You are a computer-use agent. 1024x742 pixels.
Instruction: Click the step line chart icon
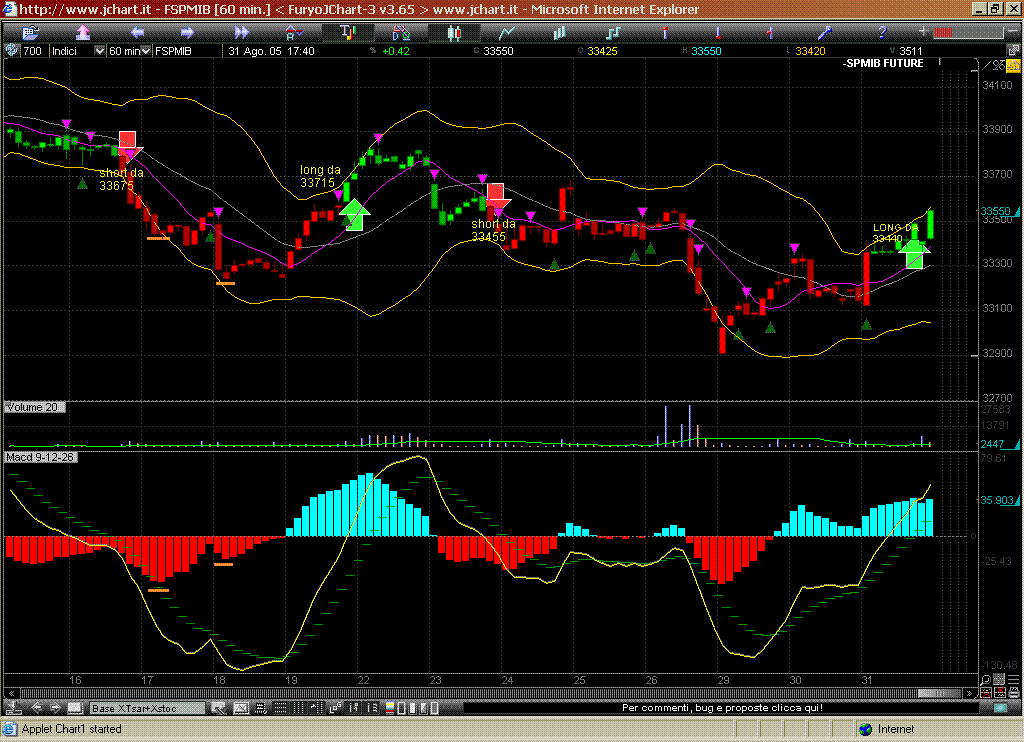point(611,33)
